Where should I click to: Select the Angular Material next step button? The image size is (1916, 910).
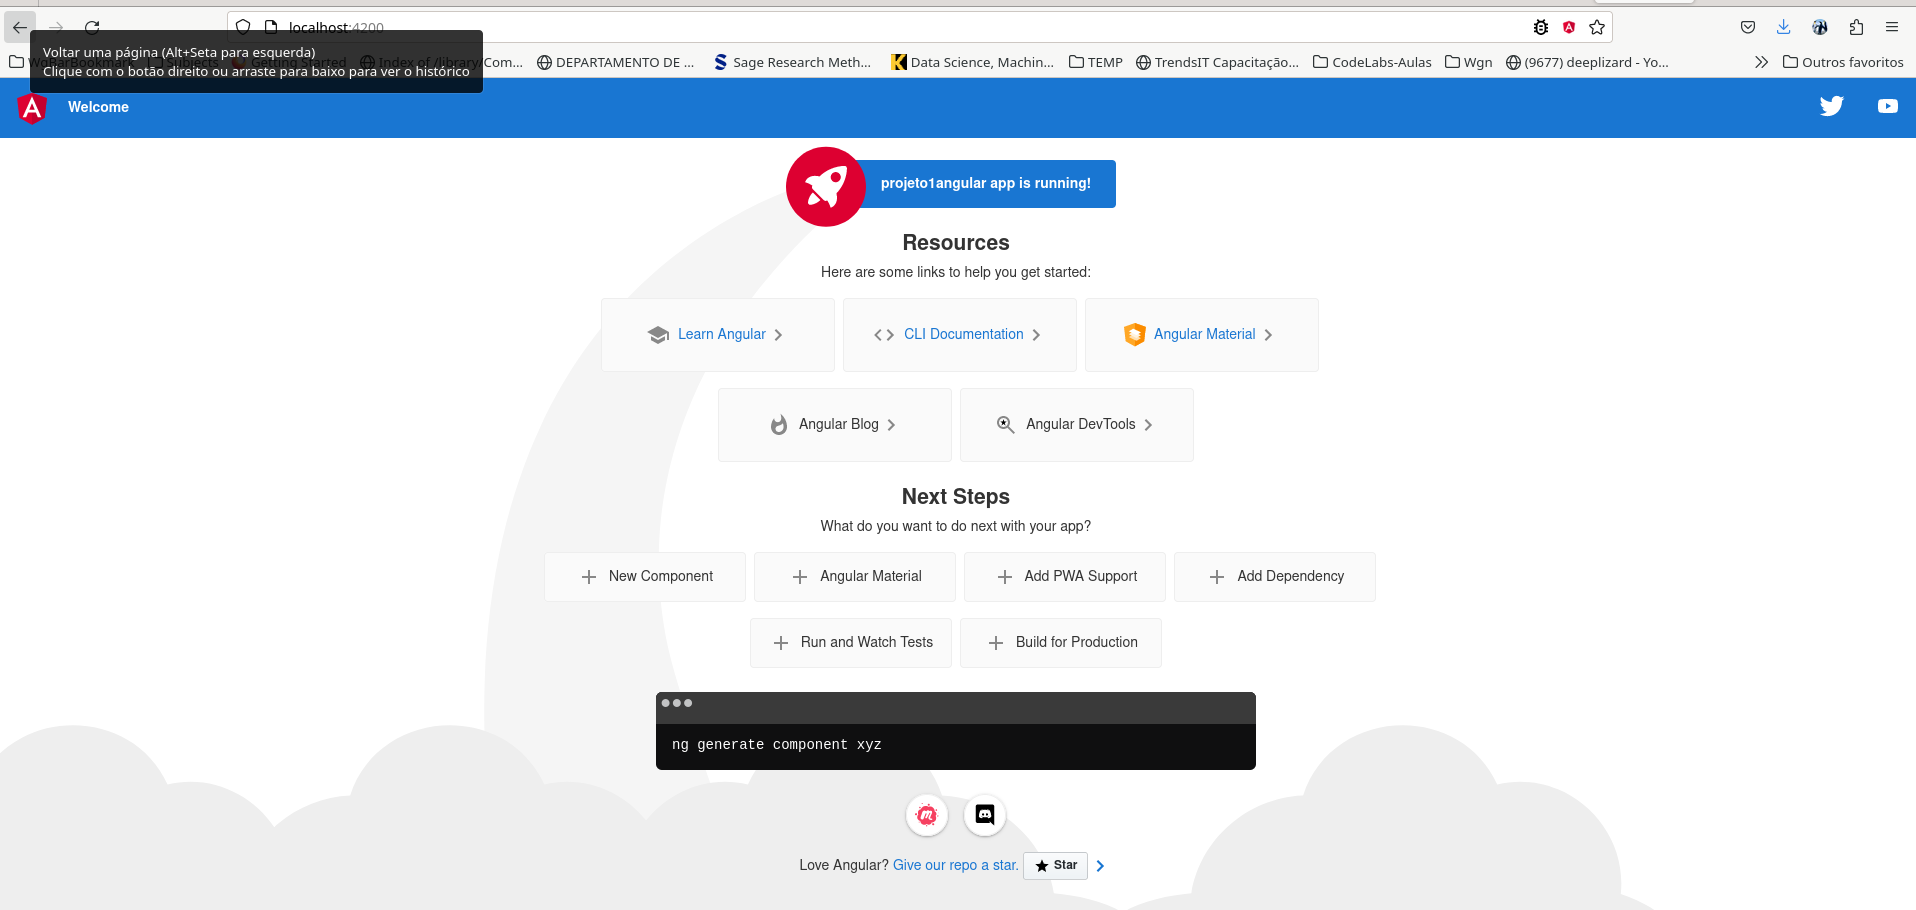point(855,577)
